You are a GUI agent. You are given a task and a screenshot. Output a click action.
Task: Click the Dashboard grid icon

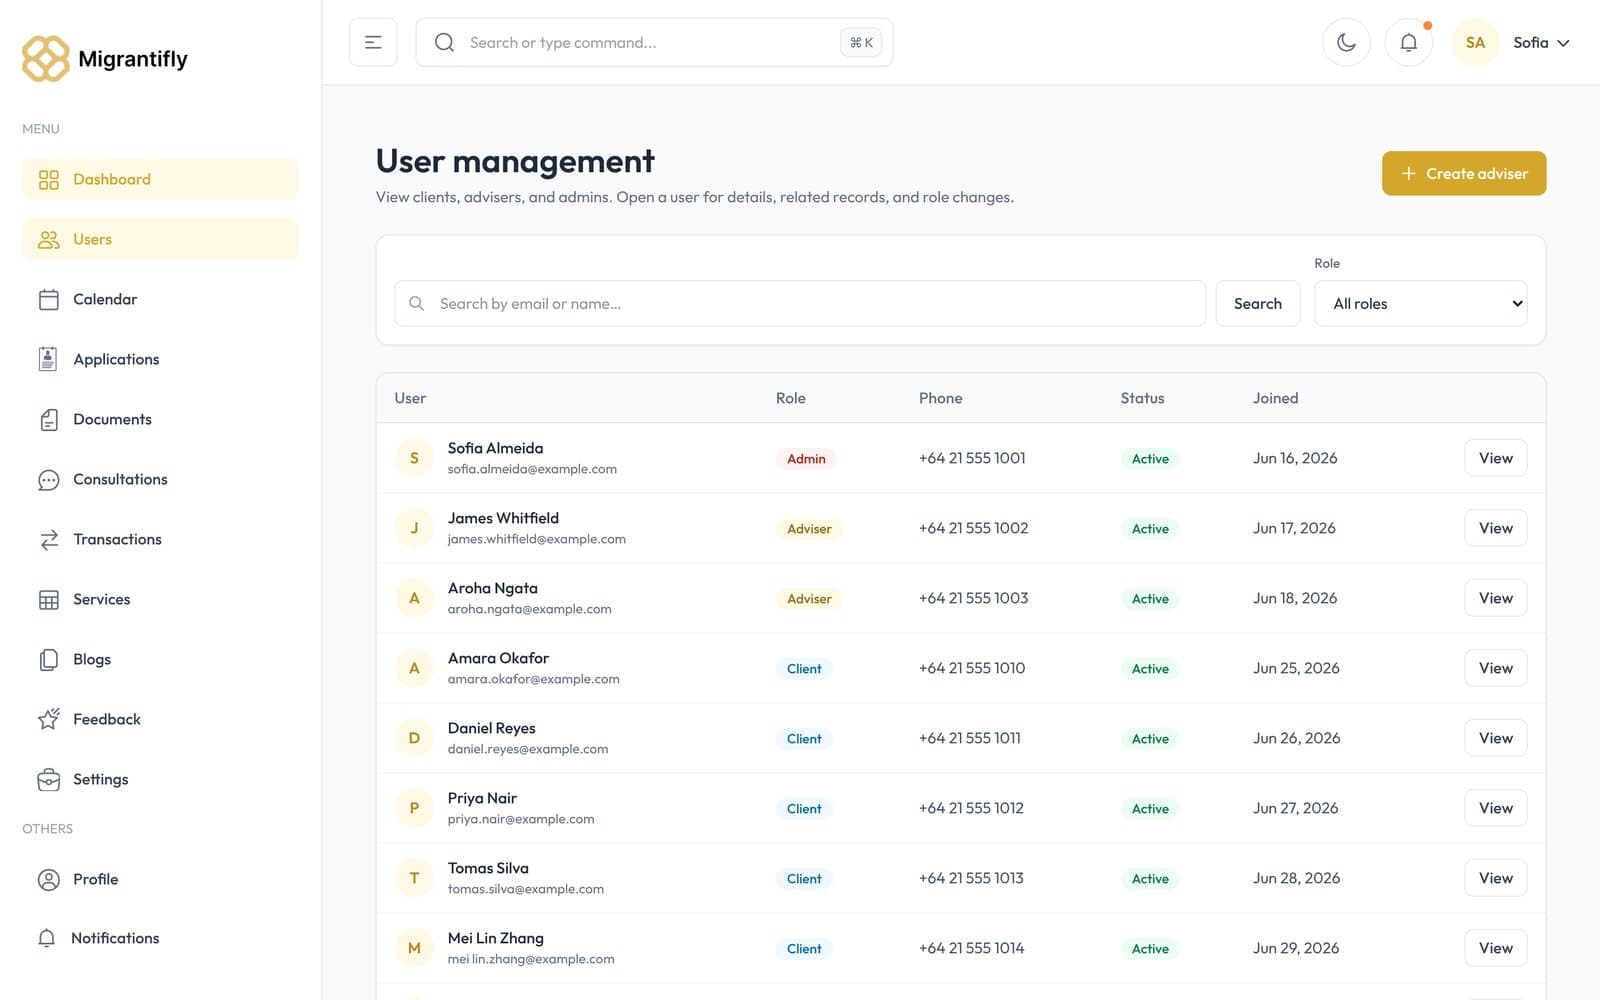(x=48, y=179)
